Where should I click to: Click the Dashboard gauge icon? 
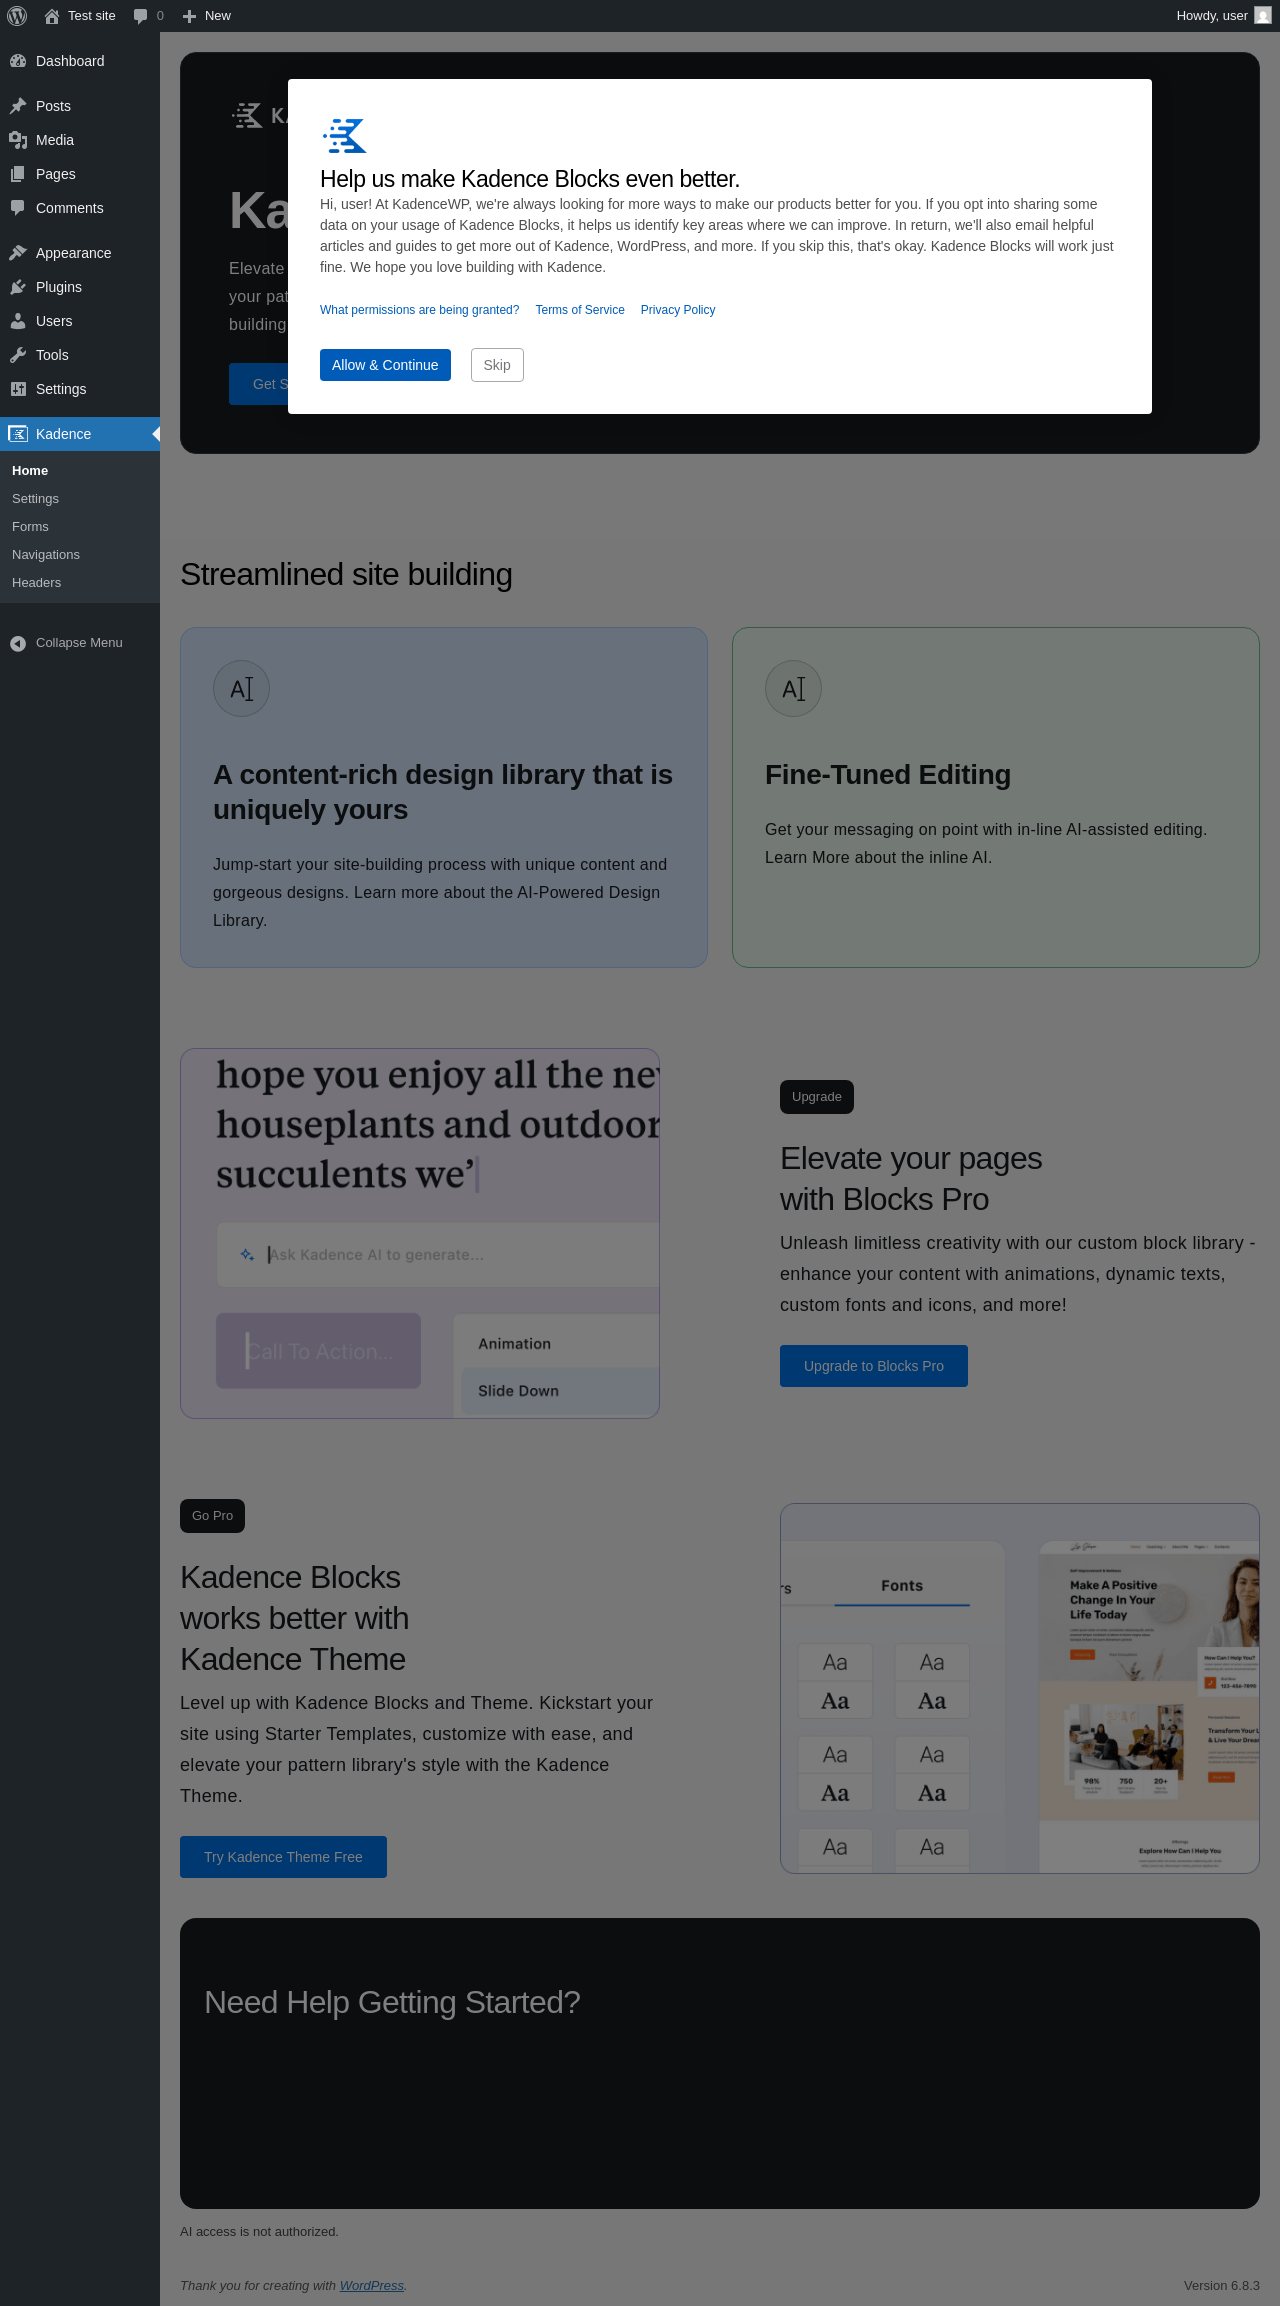tap(18, 61)
